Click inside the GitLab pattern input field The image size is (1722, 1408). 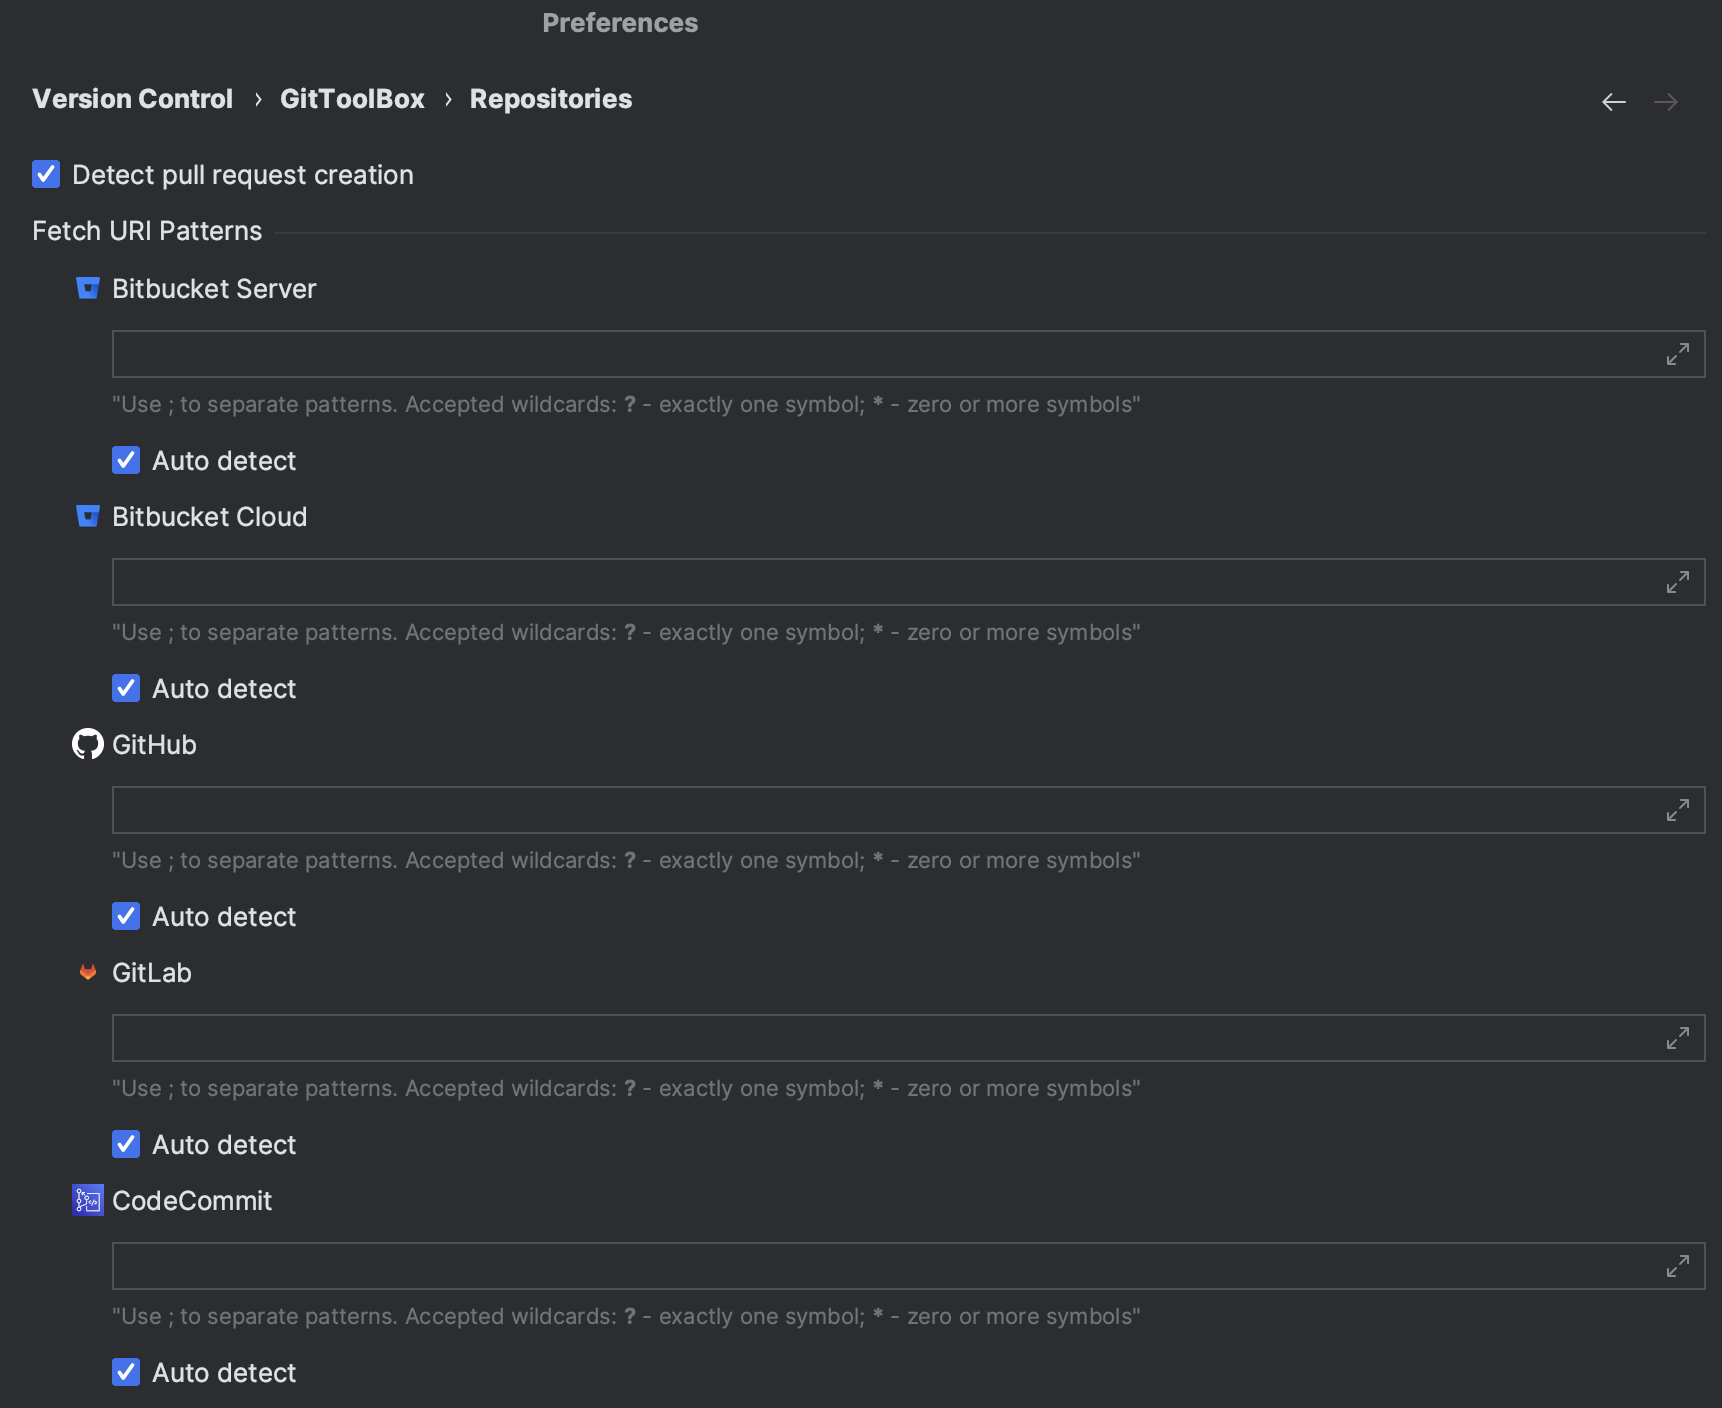click(x=800, y=1038)
